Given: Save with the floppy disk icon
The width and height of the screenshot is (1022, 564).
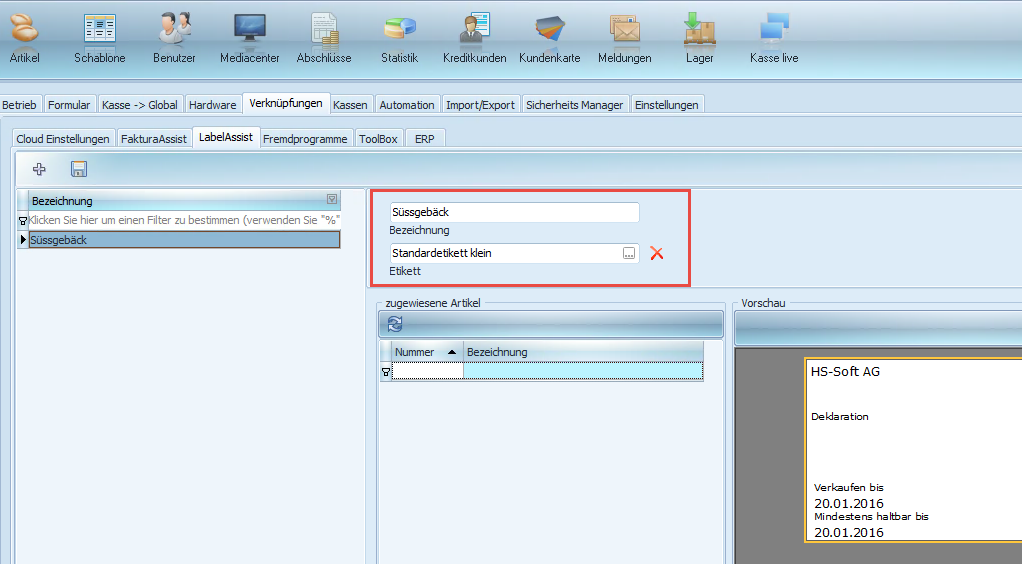Looking at the screenshot, I should click(x=78, y=169).
